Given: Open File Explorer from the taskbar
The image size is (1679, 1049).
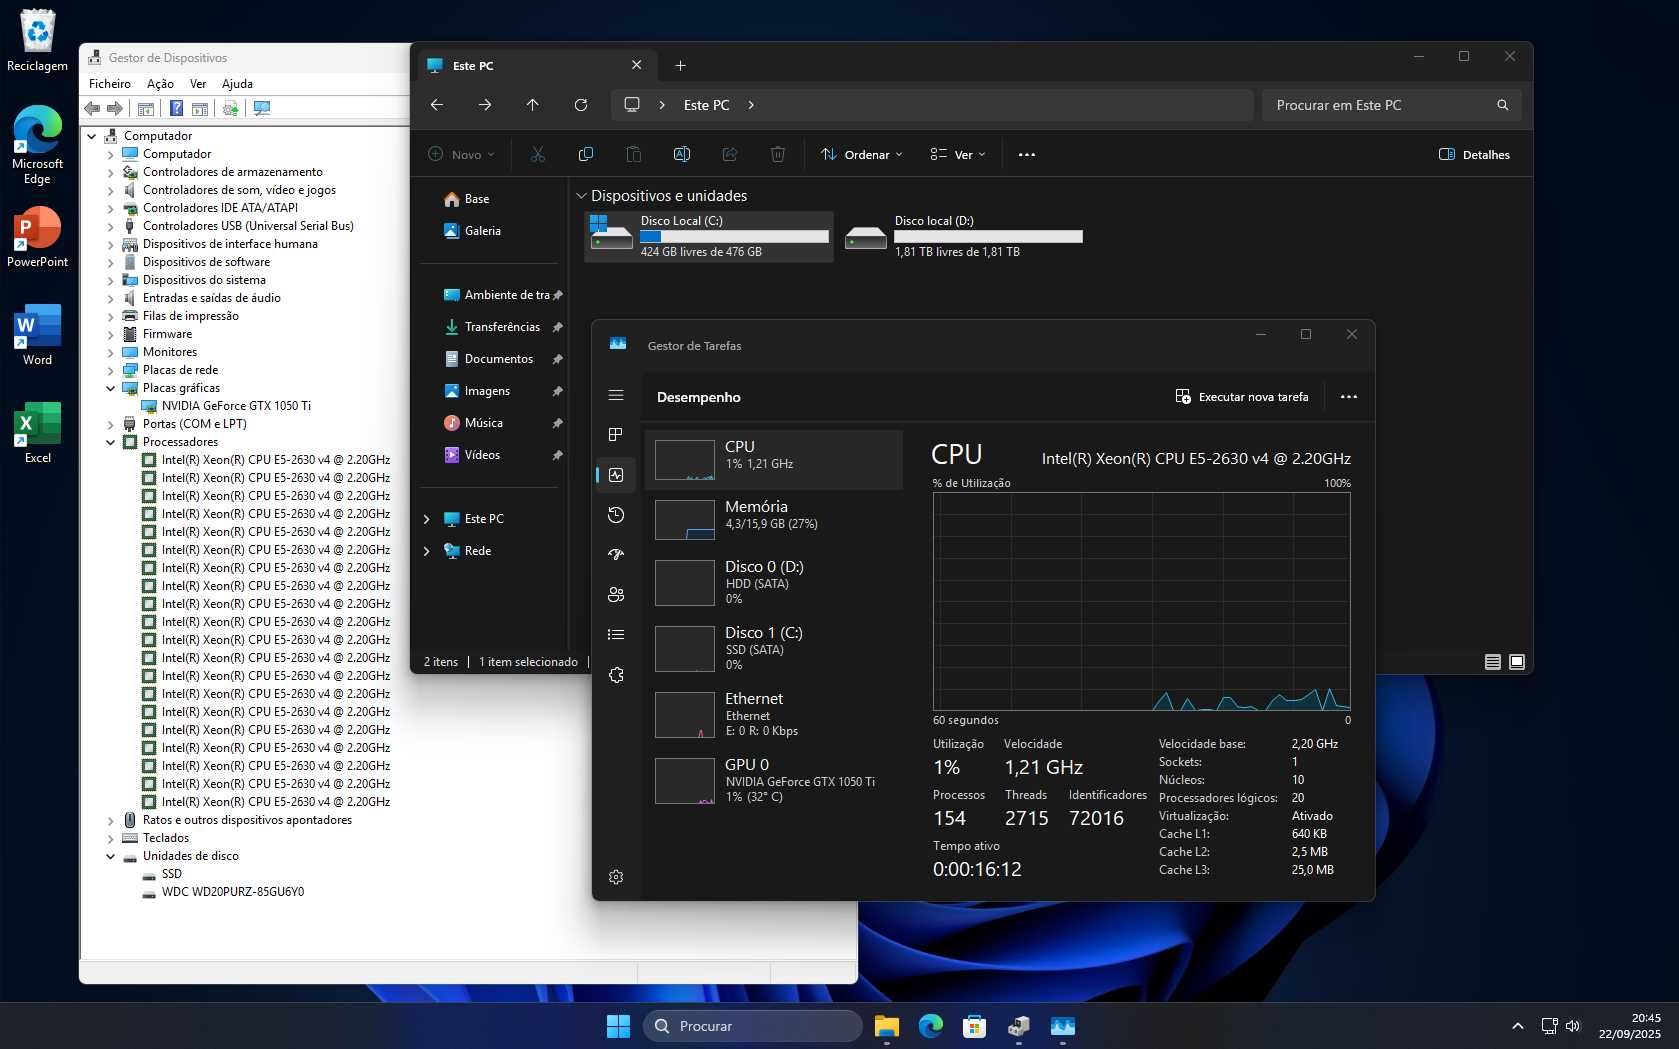Looking at the screenshot, I should pos(887,1026).
